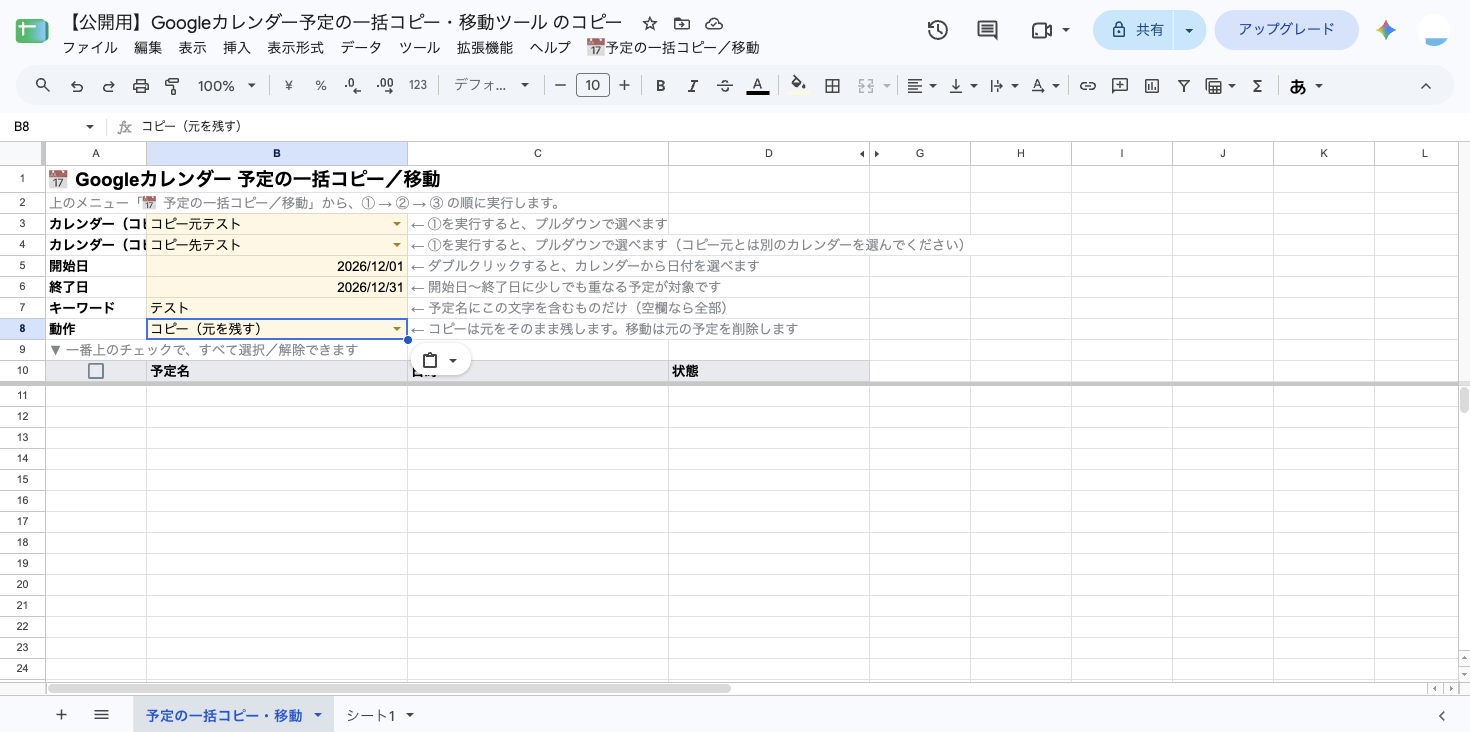Viewport: 1470px width, 732px height.
Task: Open the 動作 cell B8 dropdown arrow
Action: coord(397,329)
